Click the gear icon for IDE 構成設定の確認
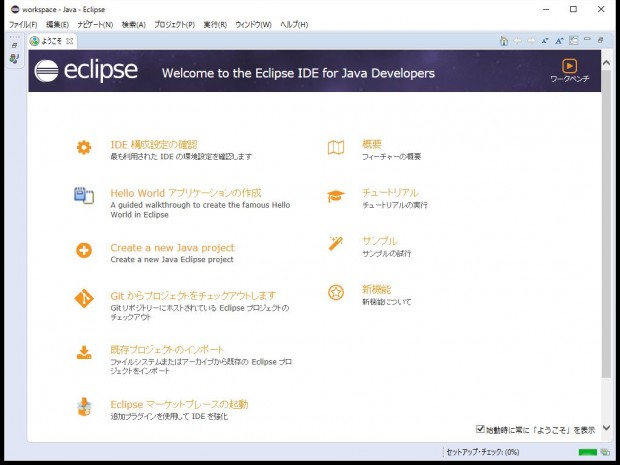620x465 pixels. 84,147
